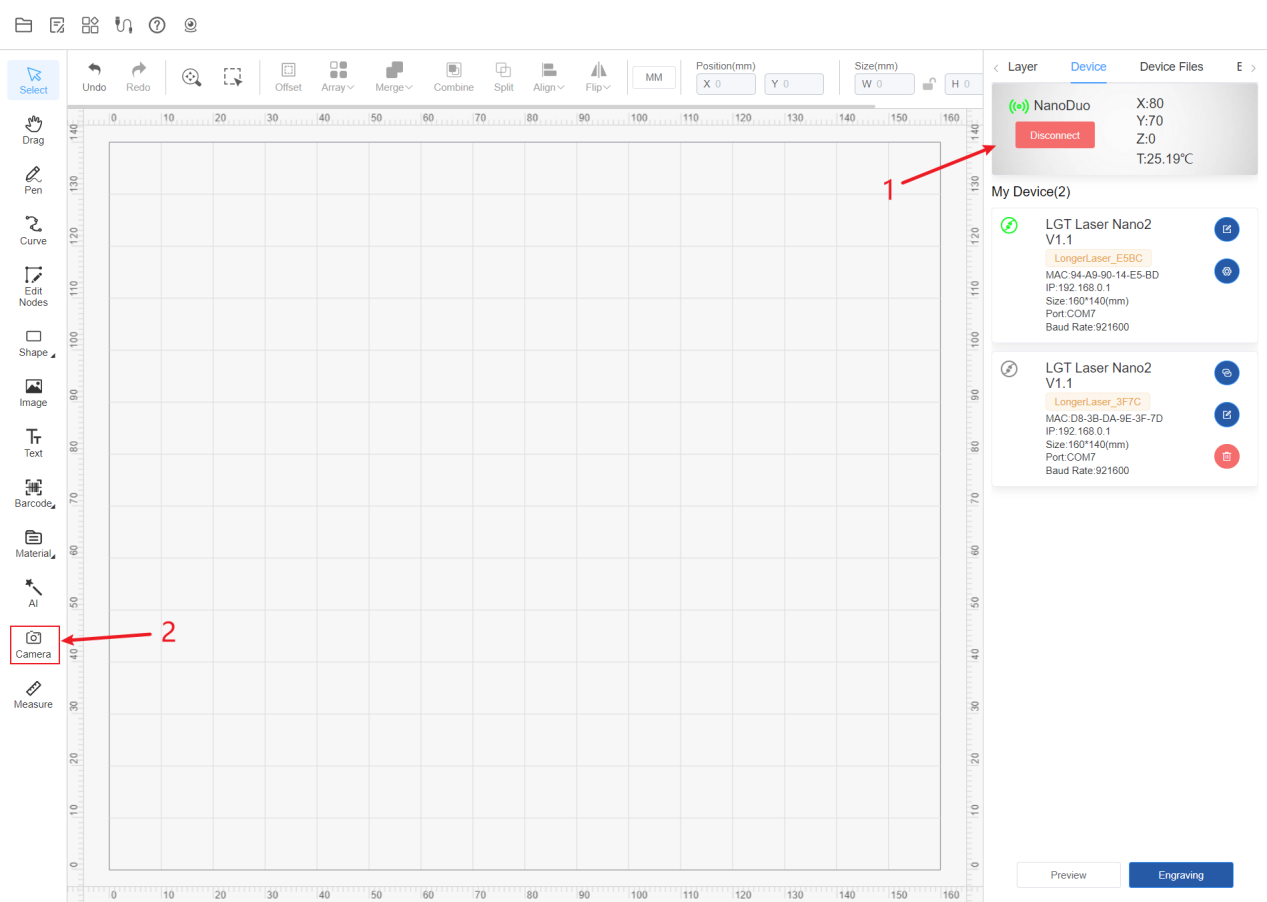This screenshot has width=1267, height=902.
Task: Click the LongerLaser_E5BC name tag
Action: tap(1098, 258)
